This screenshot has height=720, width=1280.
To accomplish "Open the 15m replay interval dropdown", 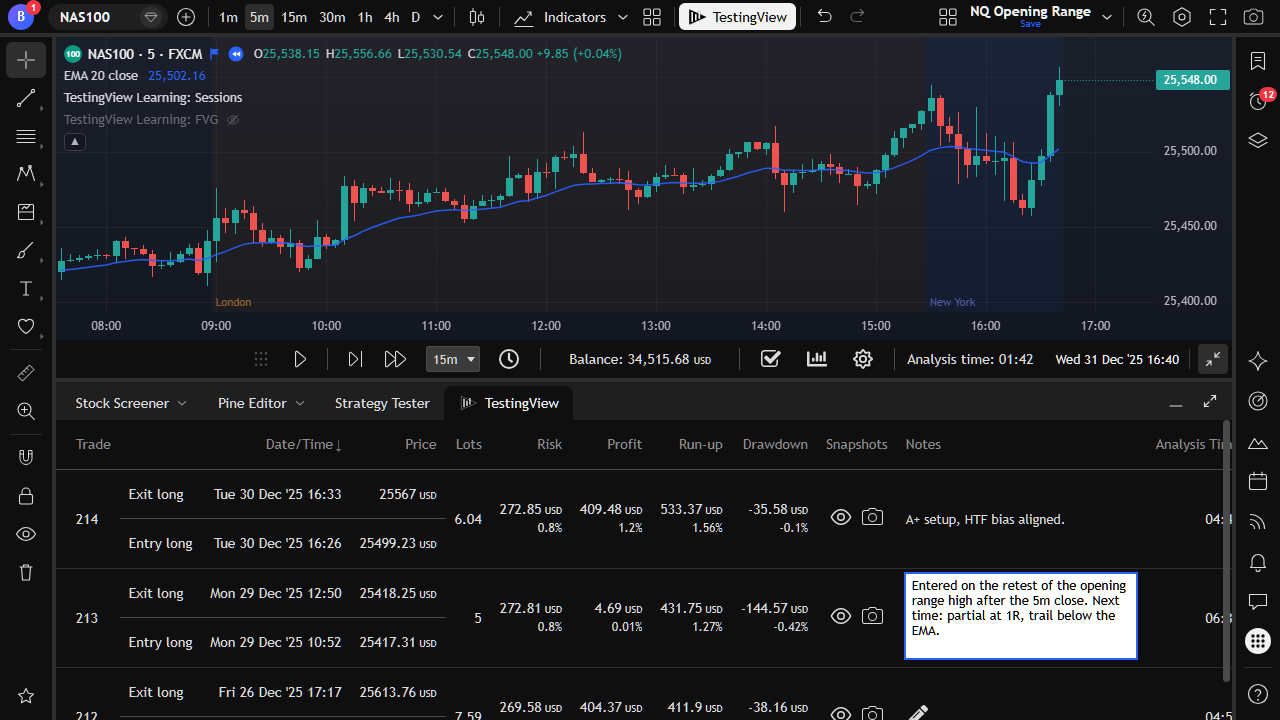I will [x=453, y=359].
